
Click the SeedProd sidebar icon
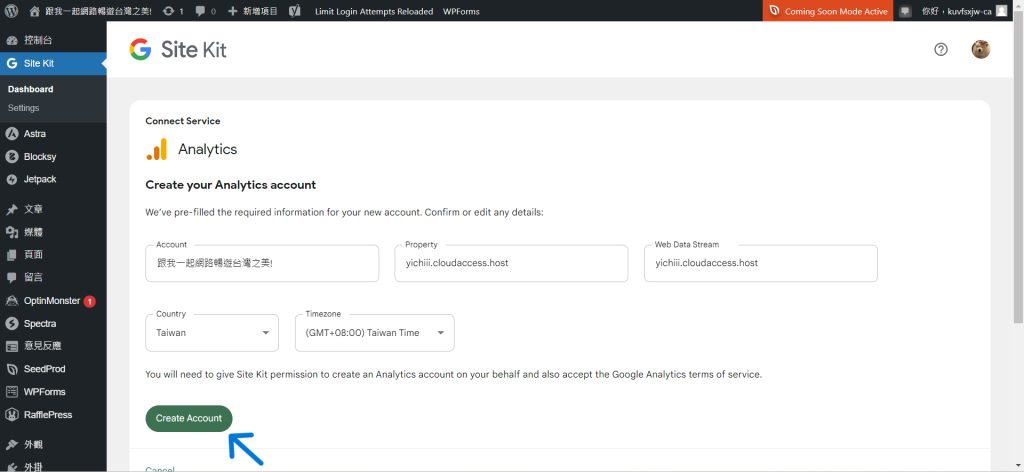pos(11,369)
